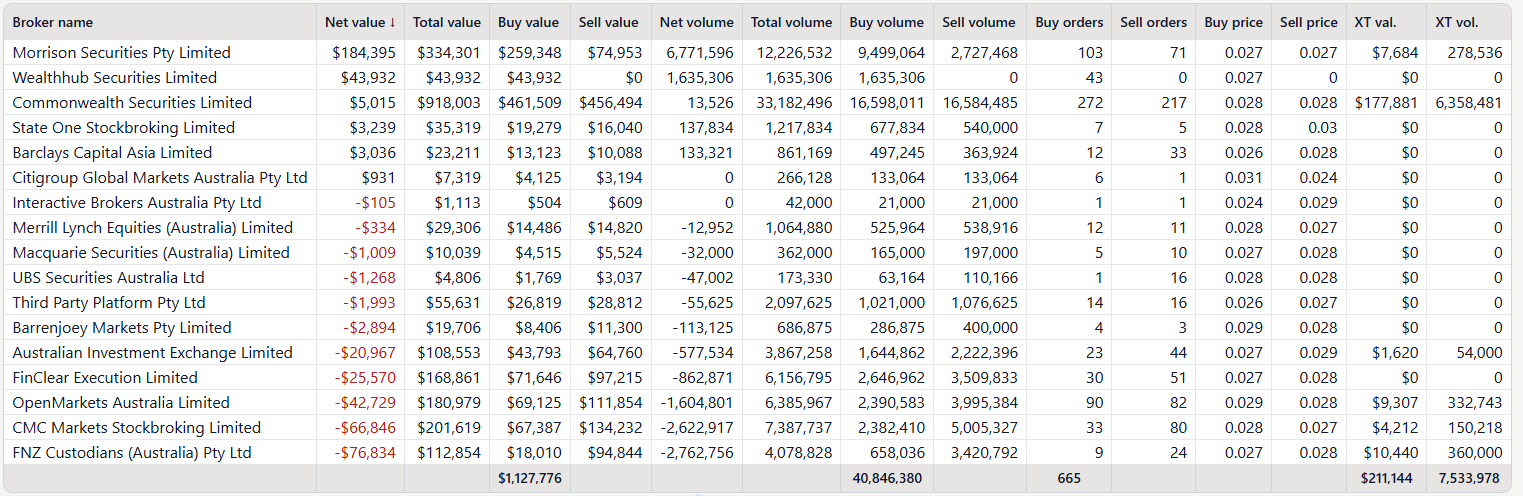Click total Buy volume 40,846,380 footer

[887, 479]
